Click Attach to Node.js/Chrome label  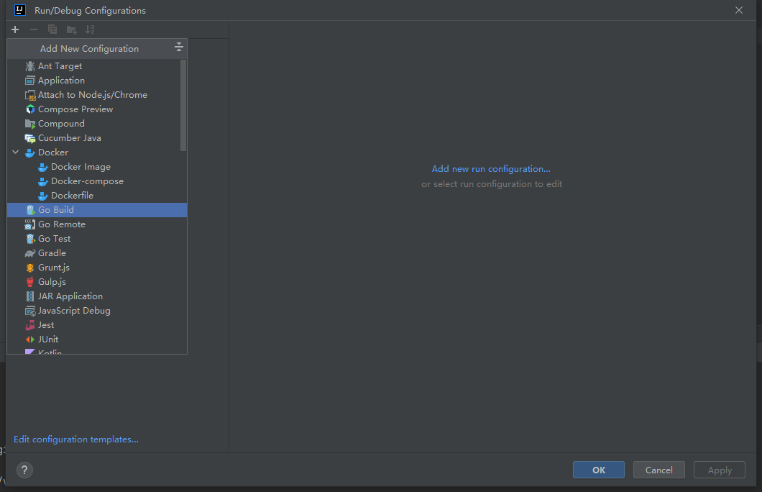pyautogui.click(x=92, y=95)
